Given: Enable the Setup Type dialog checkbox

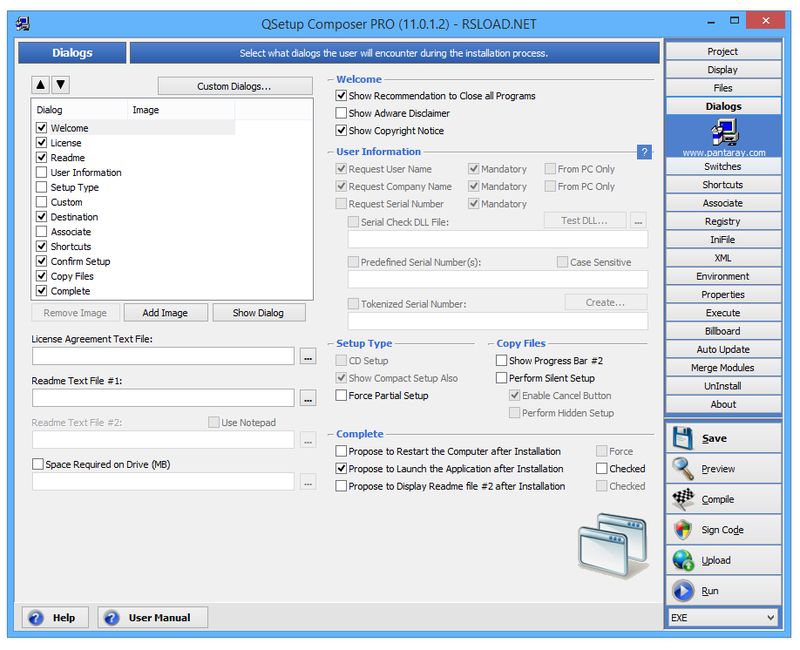Looking at the screenshot, I should 42,187.
